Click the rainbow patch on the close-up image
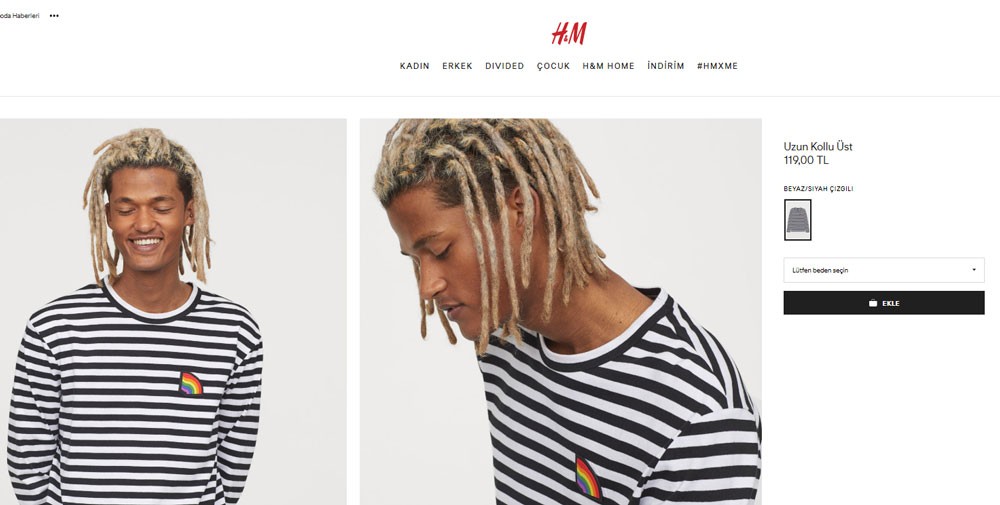Screen dimensions: 1000x505 pyautogui.click(x=587, y=477)
